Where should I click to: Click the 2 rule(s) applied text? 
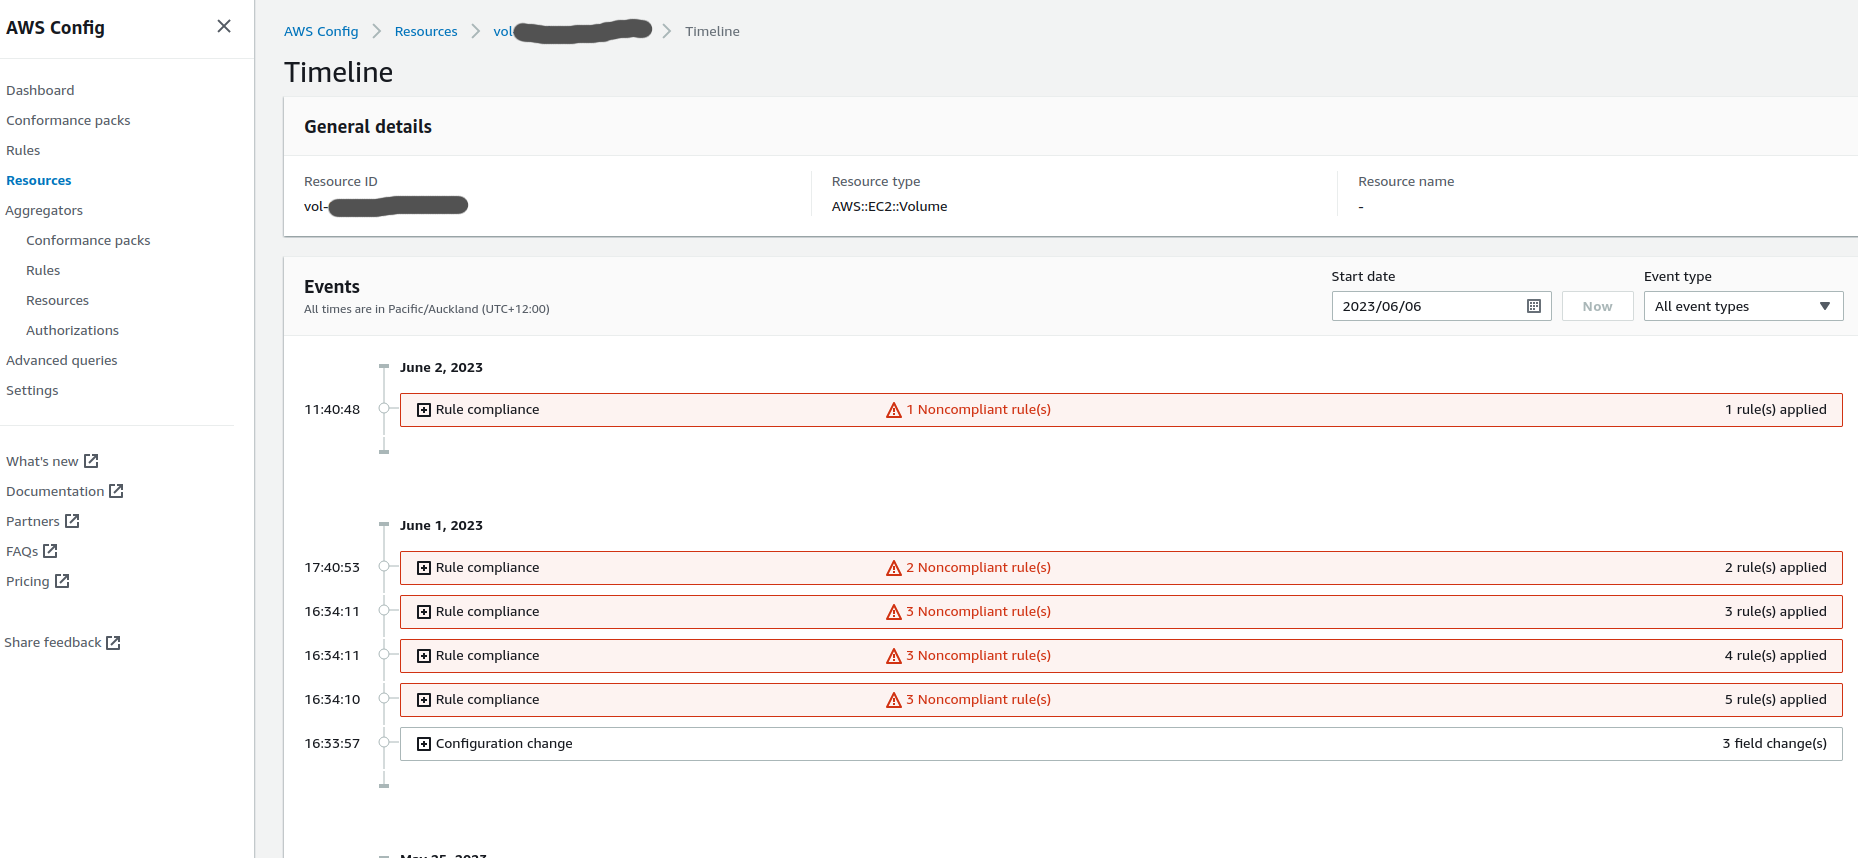pos(1776,568)
